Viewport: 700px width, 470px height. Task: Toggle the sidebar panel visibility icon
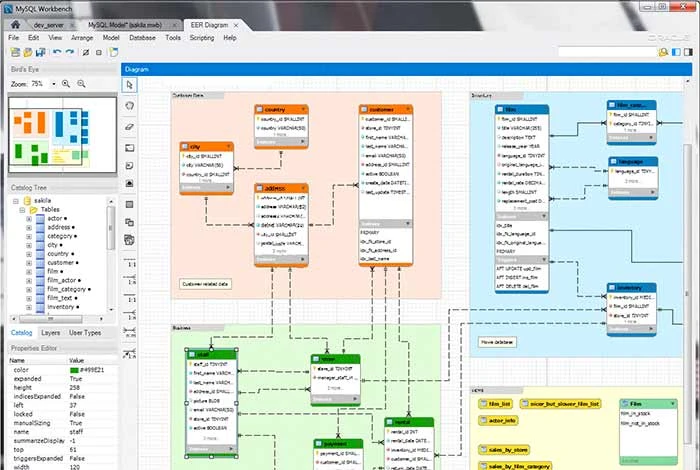[676, 52]
